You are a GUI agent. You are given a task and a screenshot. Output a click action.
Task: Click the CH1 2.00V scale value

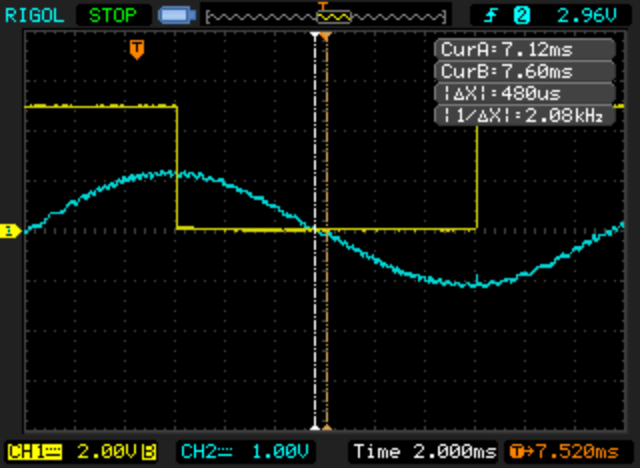click(x=107, y=452)
